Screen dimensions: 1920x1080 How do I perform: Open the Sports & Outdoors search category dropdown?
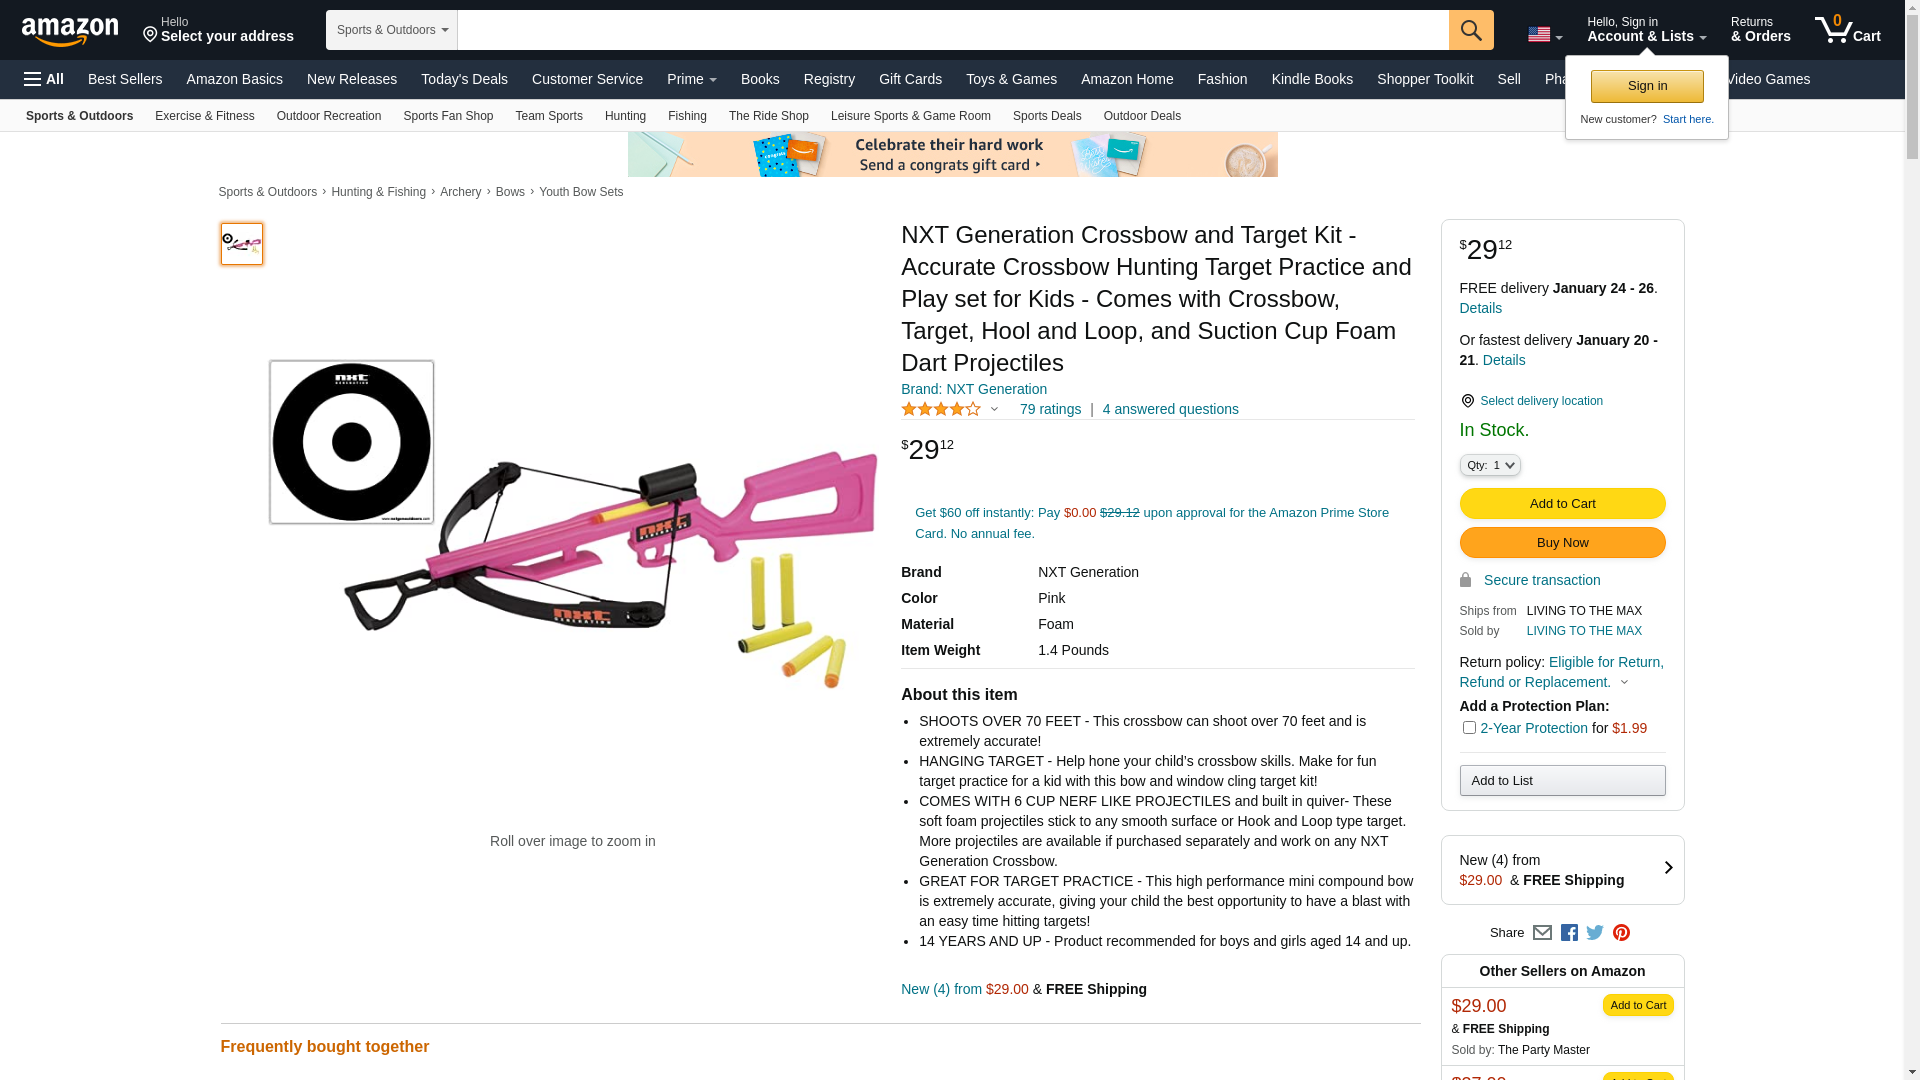pyautogui.click(x=392, y=30)
